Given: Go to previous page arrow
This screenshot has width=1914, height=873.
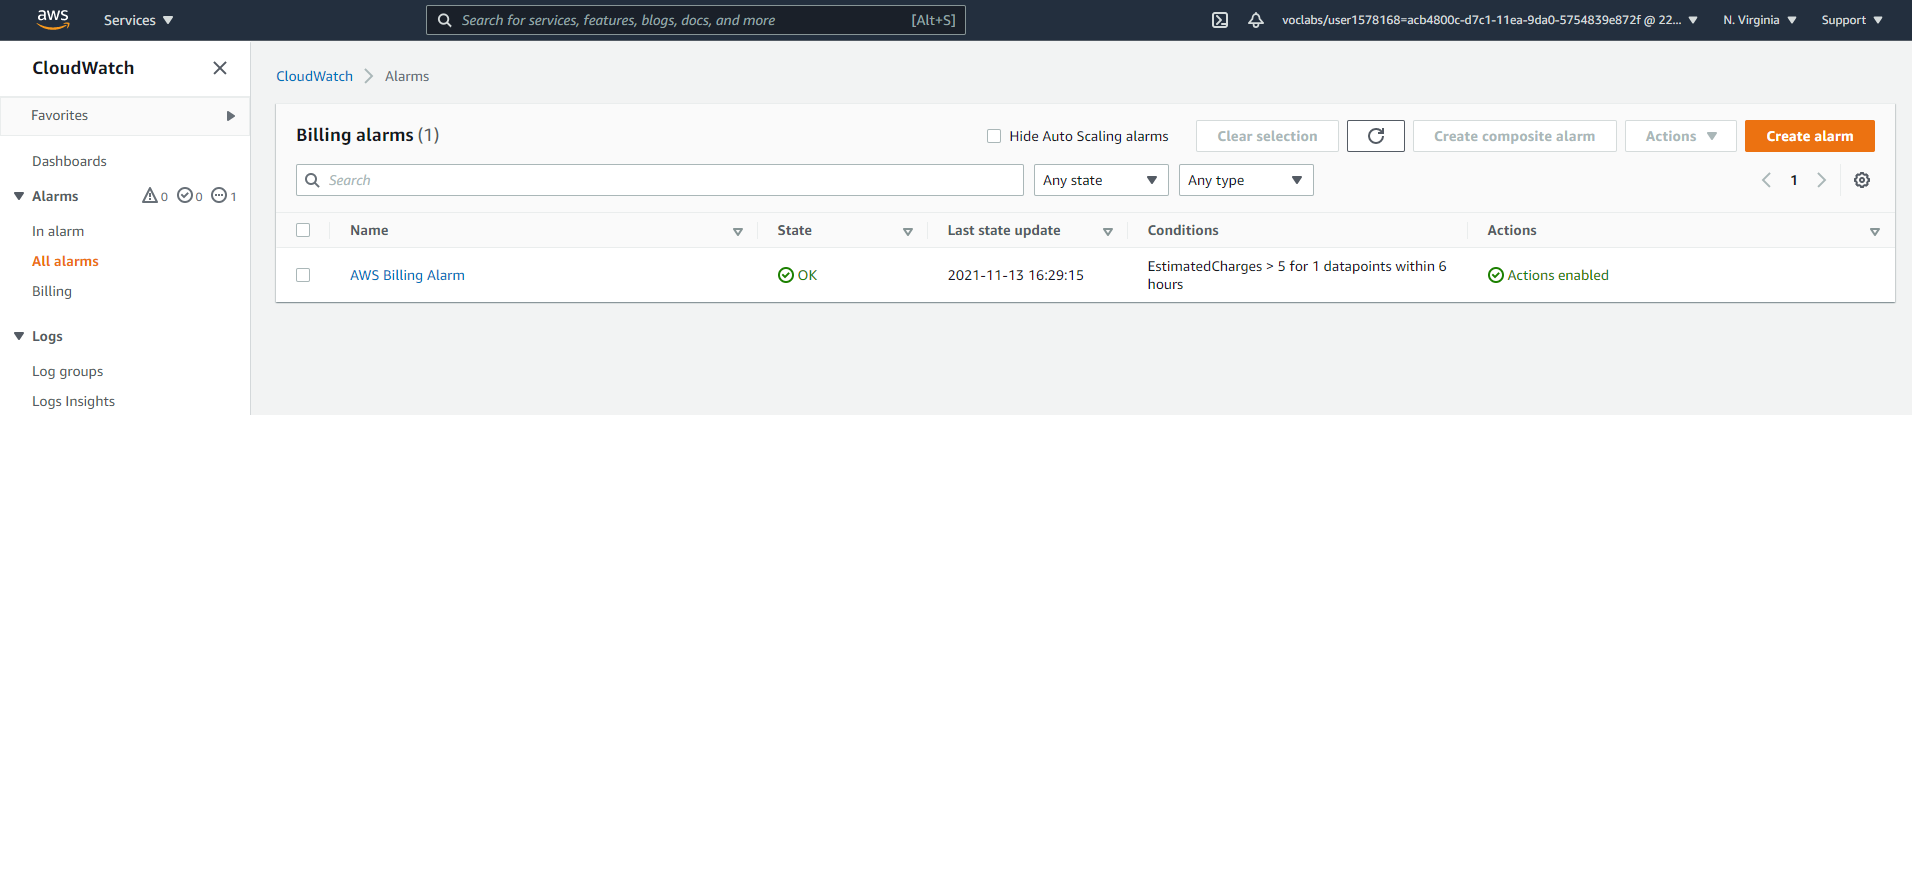Looking at the screenshot, I should pos(1766,180).
